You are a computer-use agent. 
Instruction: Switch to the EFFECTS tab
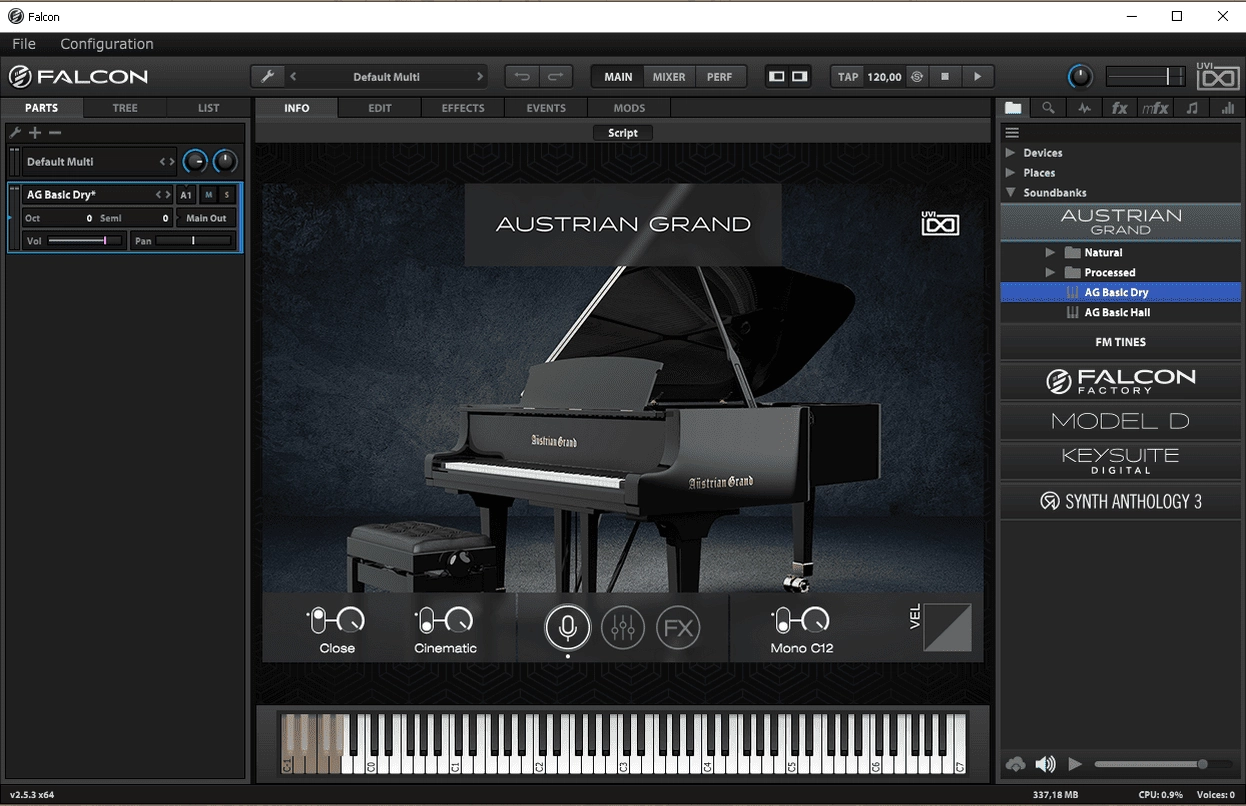(463, 108)
